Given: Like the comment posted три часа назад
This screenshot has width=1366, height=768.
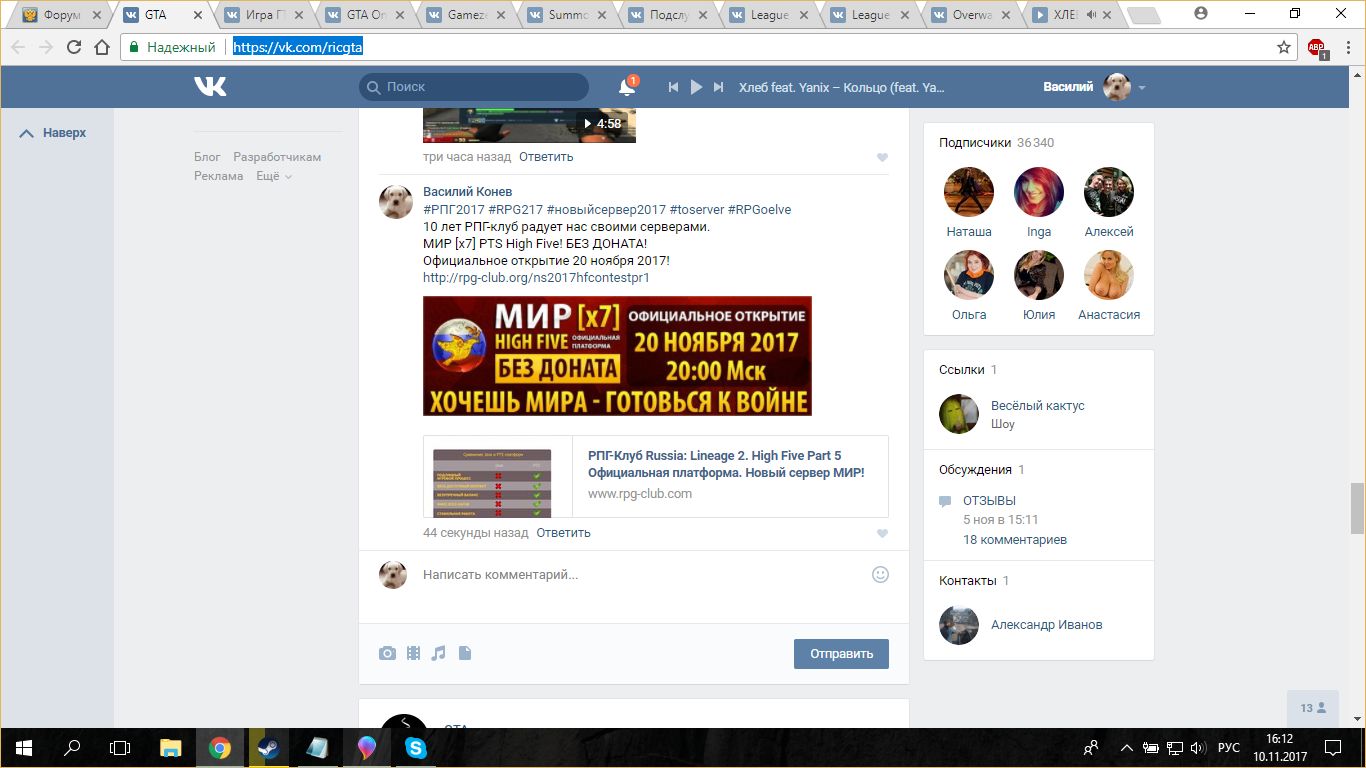Looking at the screenshot, I should (x=882, y=158).
